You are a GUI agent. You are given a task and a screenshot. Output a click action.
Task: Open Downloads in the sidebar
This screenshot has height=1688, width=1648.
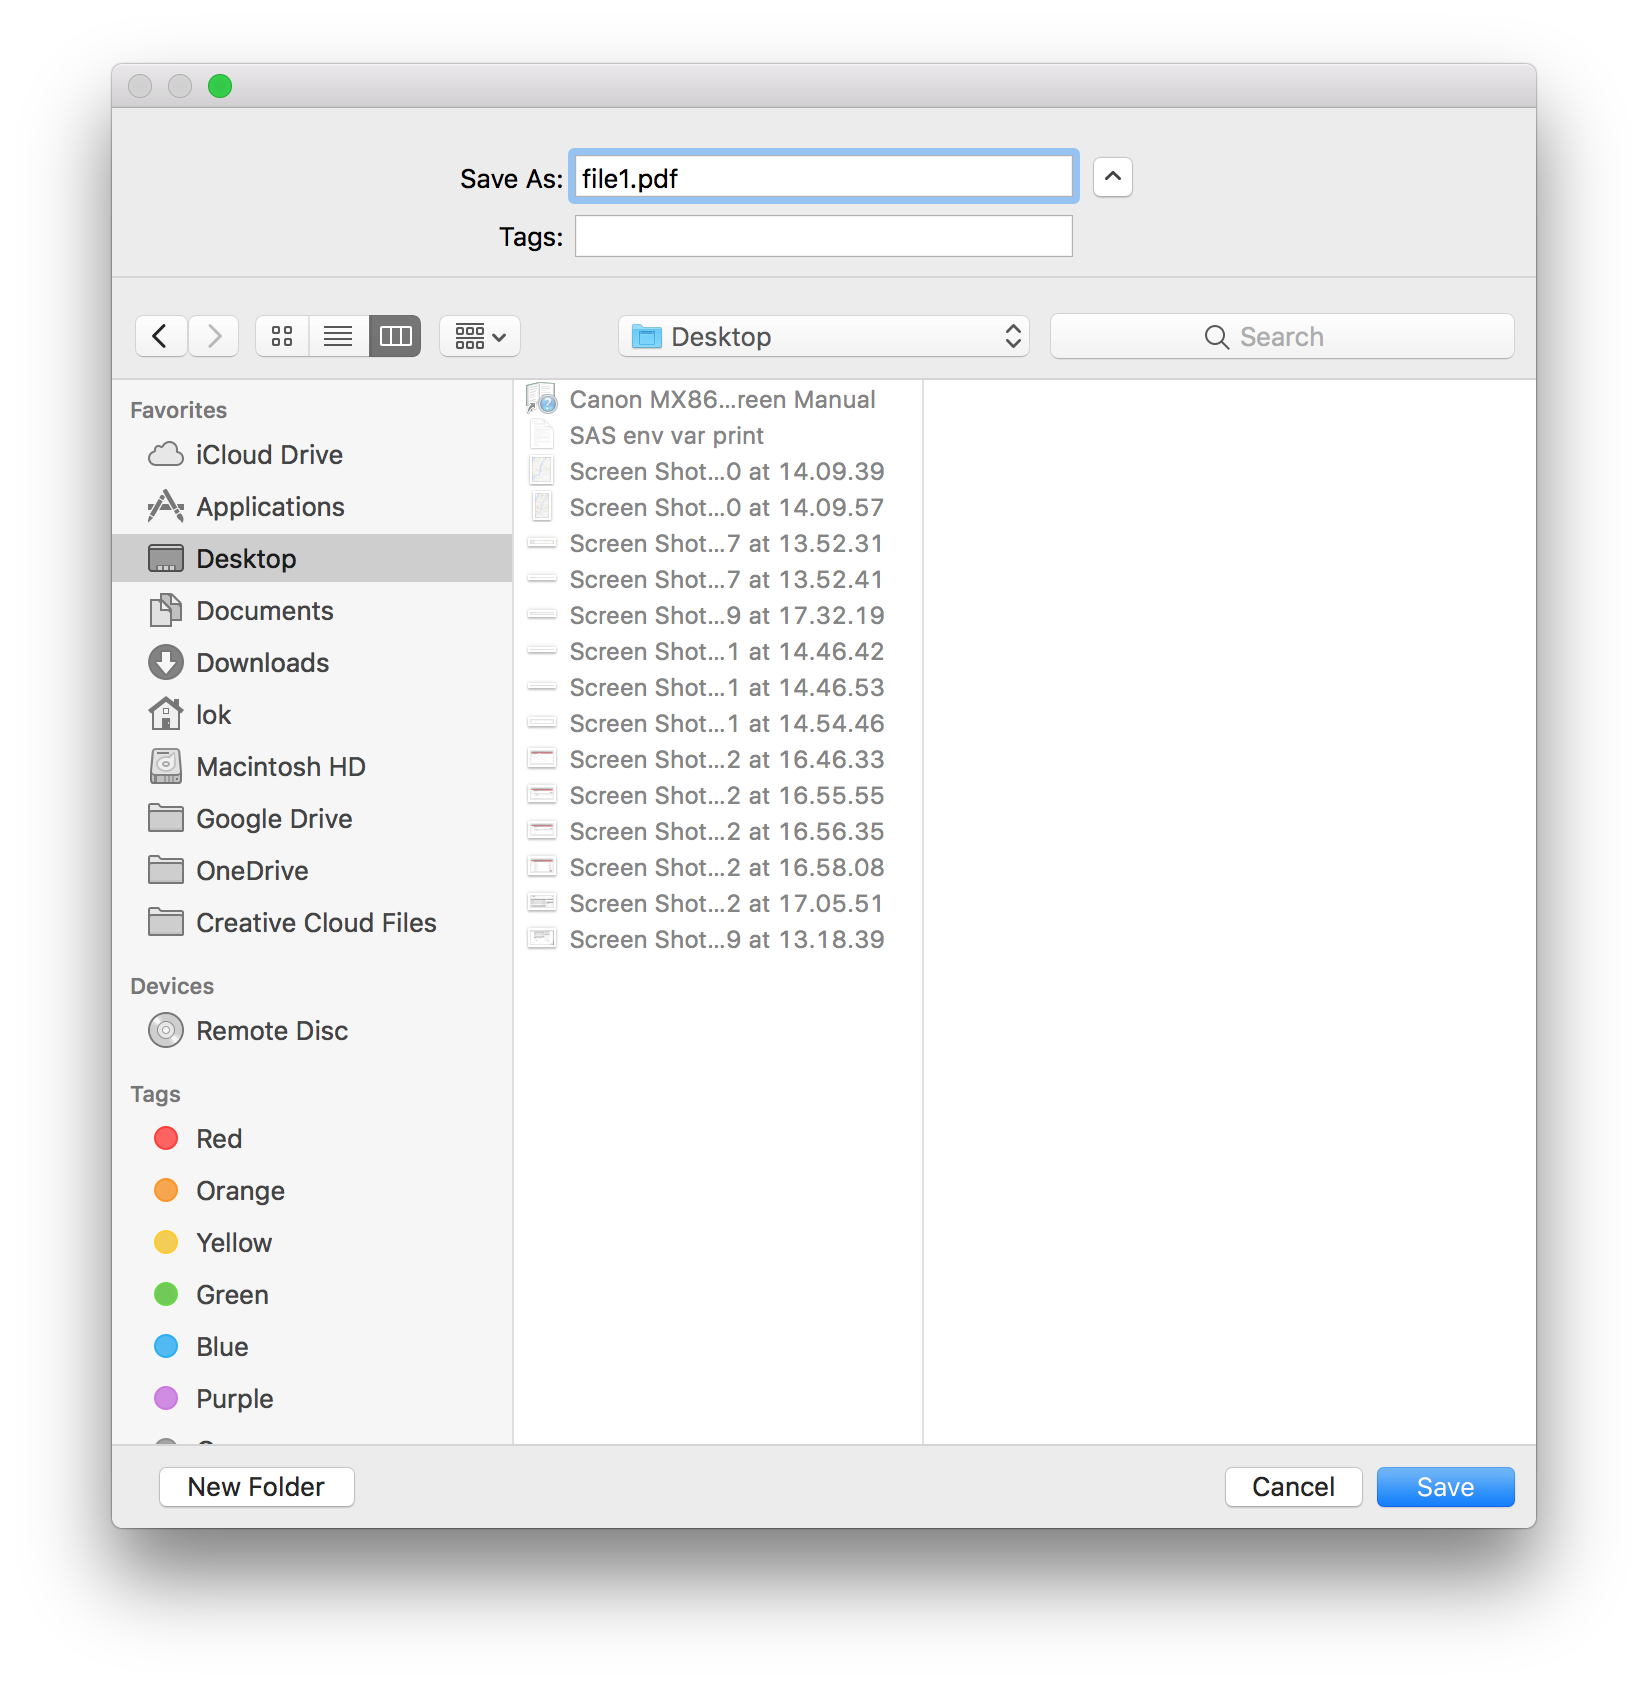tap(312, 663)
